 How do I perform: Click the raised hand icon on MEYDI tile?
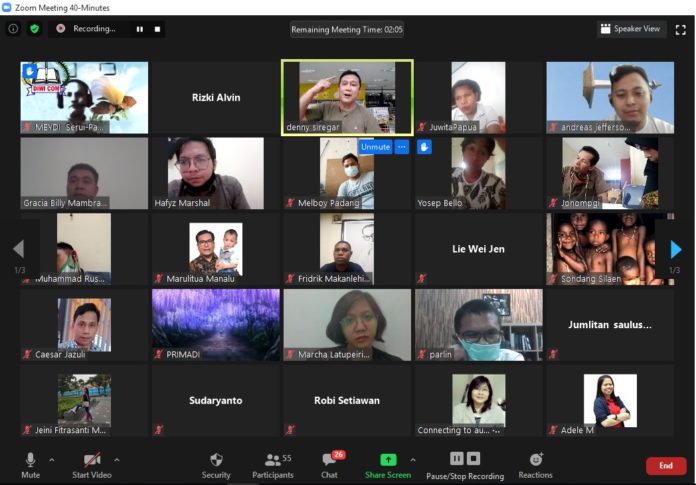point(29,71)
